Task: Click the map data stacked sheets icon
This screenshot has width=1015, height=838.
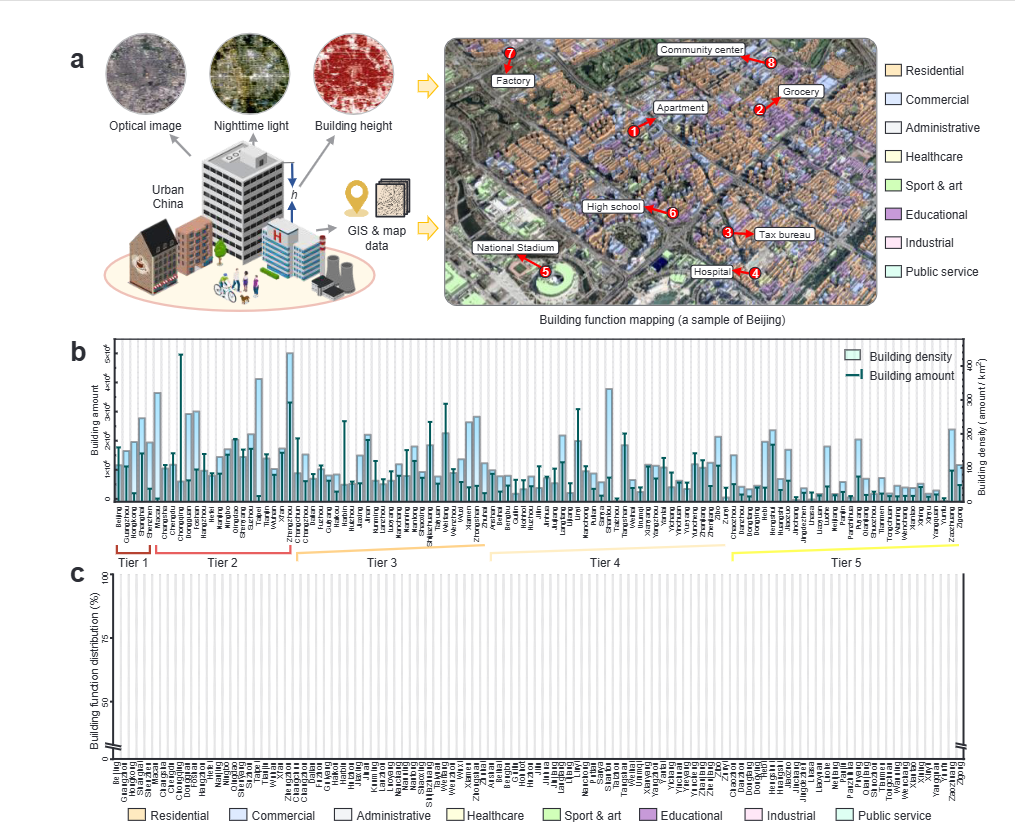Action: [x=392, y=198]
